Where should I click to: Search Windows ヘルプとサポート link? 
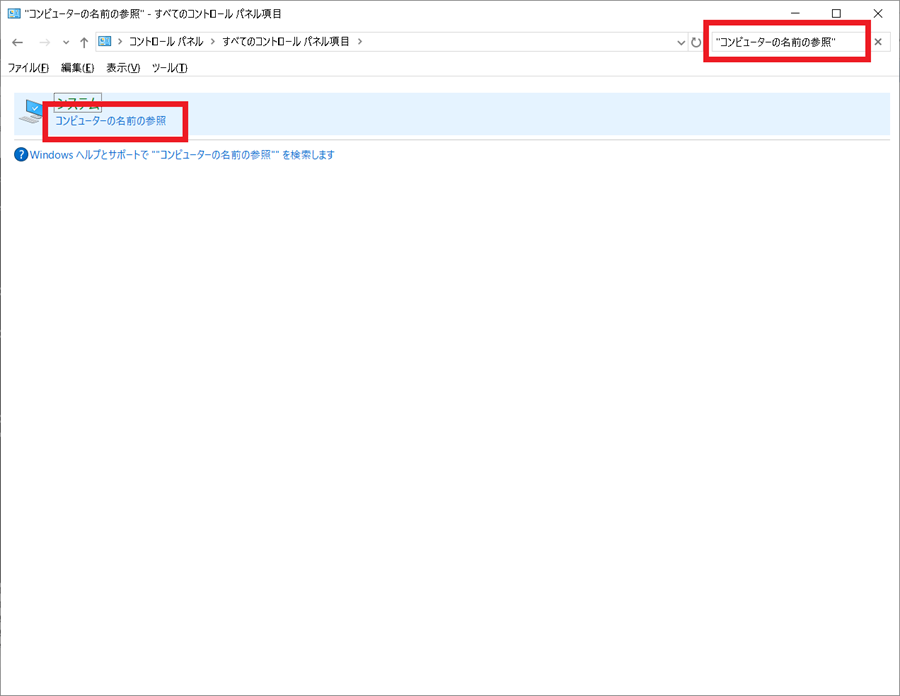pyautogui.click(x=182, y=155)
